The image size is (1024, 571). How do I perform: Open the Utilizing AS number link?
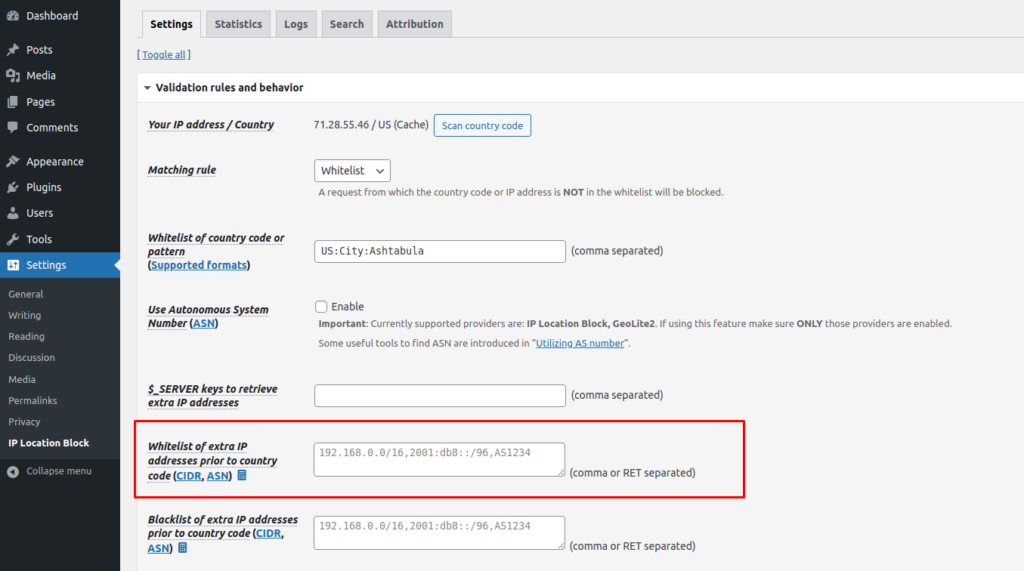click(580, 343)
